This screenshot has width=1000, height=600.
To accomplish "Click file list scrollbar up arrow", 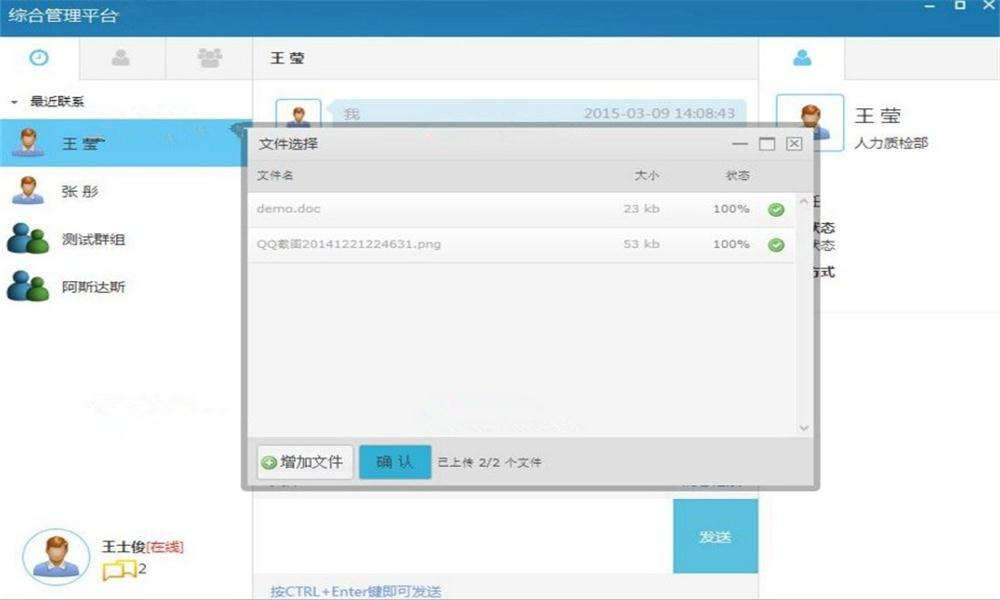I will coord(804,201).
